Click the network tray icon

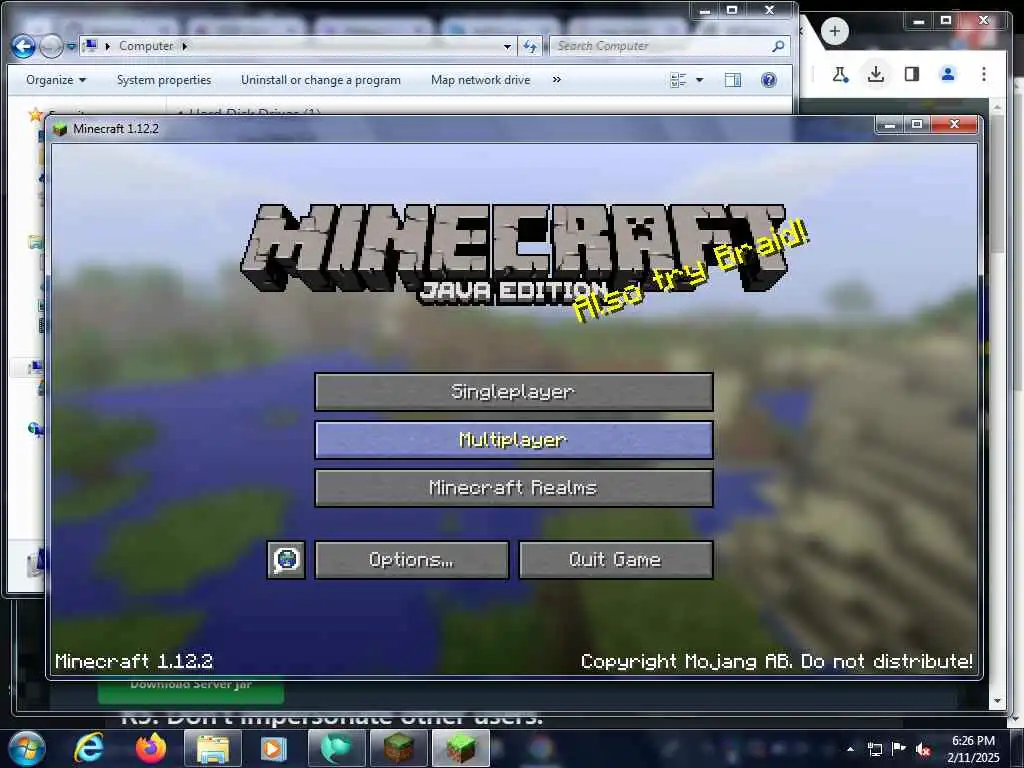[874, 749]
